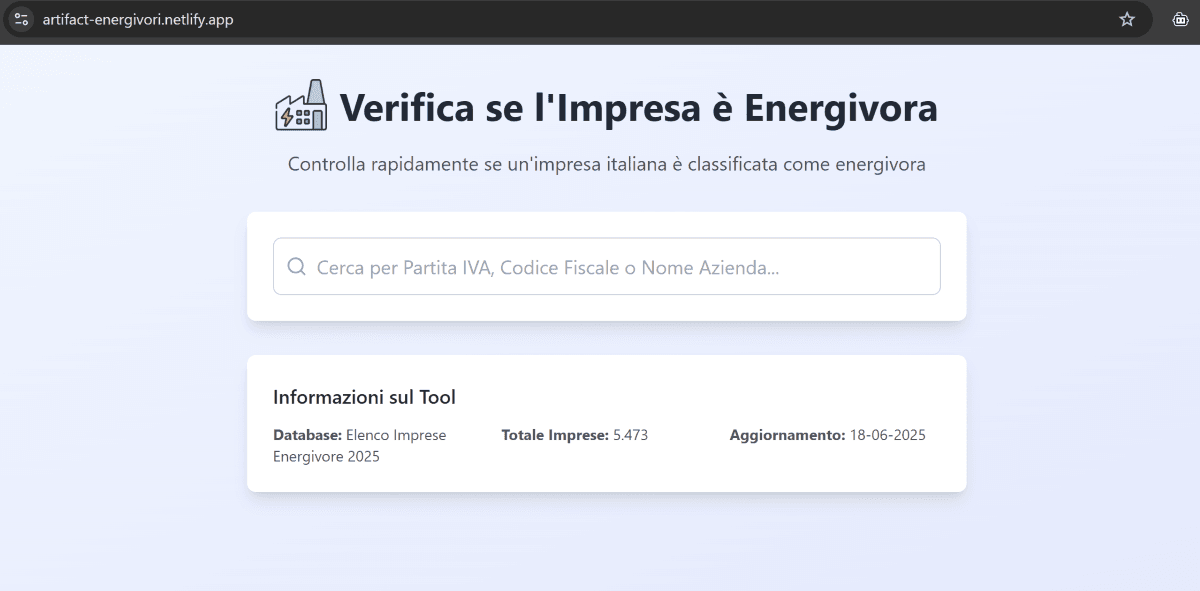Click the "Aggiornamento:" label
The image size is (1200, 591).
pyautogui.click(x=787, y=435)
